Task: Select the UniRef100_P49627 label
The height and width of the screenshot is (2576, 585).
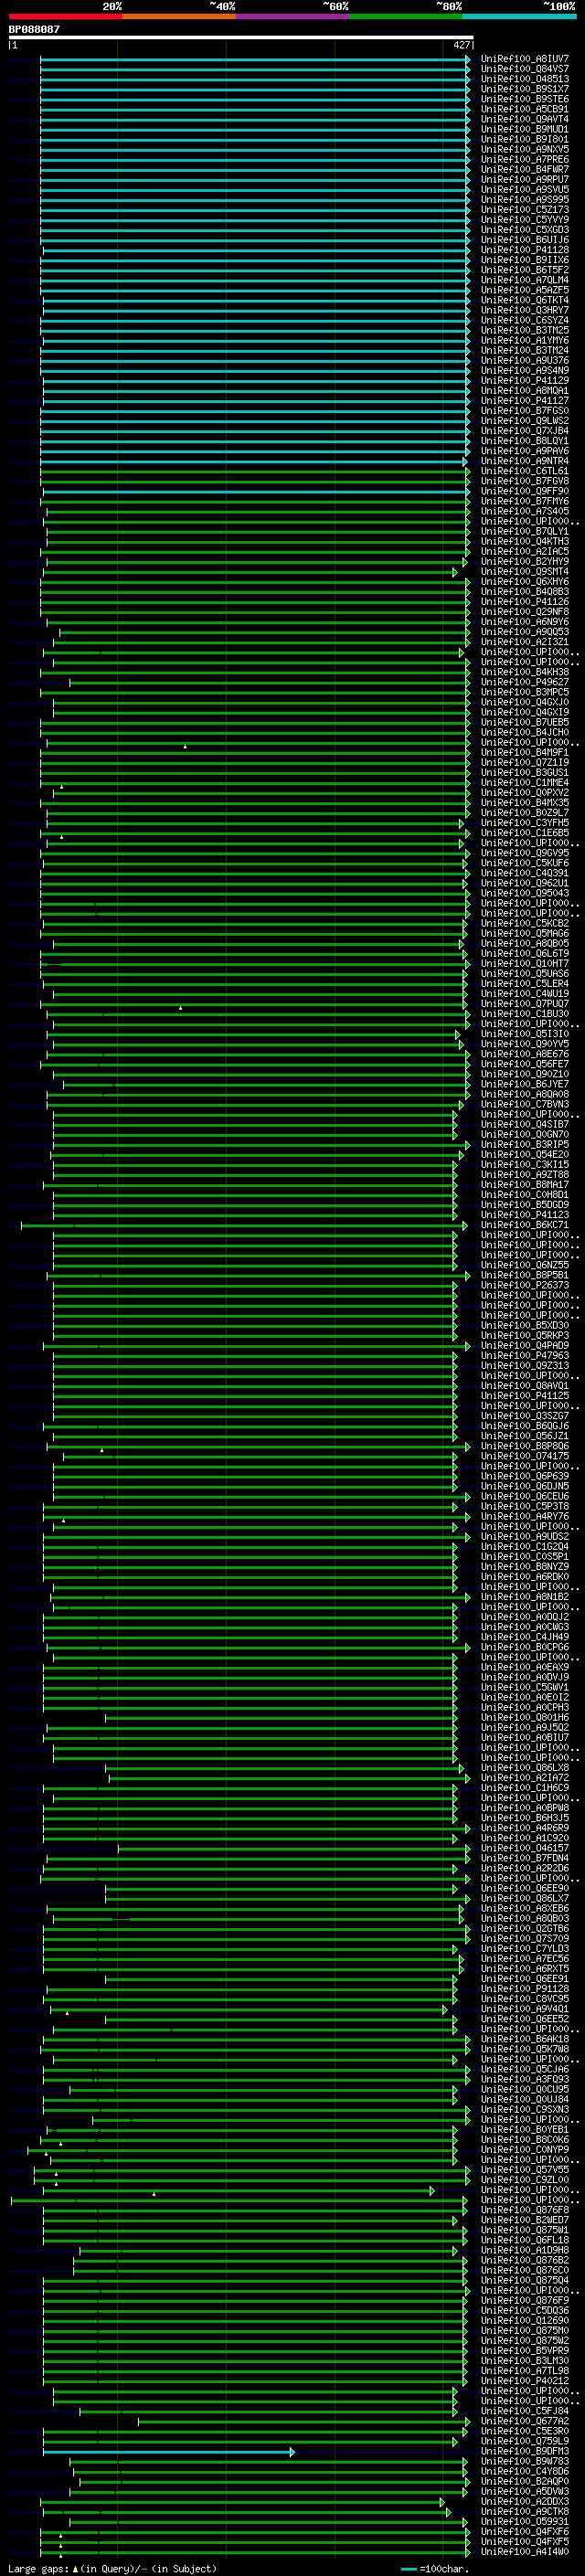Action: click(524, 682)
